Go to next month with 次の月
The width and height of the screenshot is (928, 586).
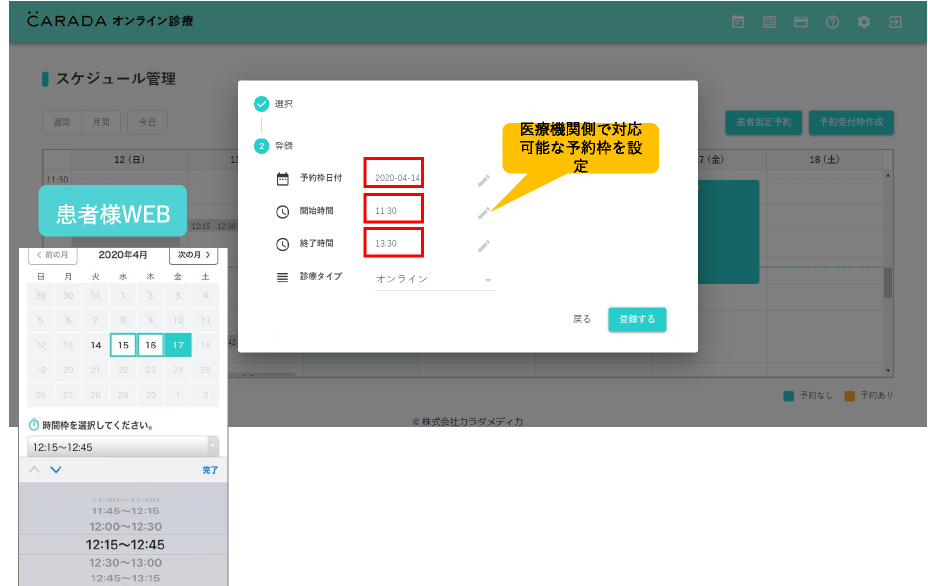coord(193,256)
